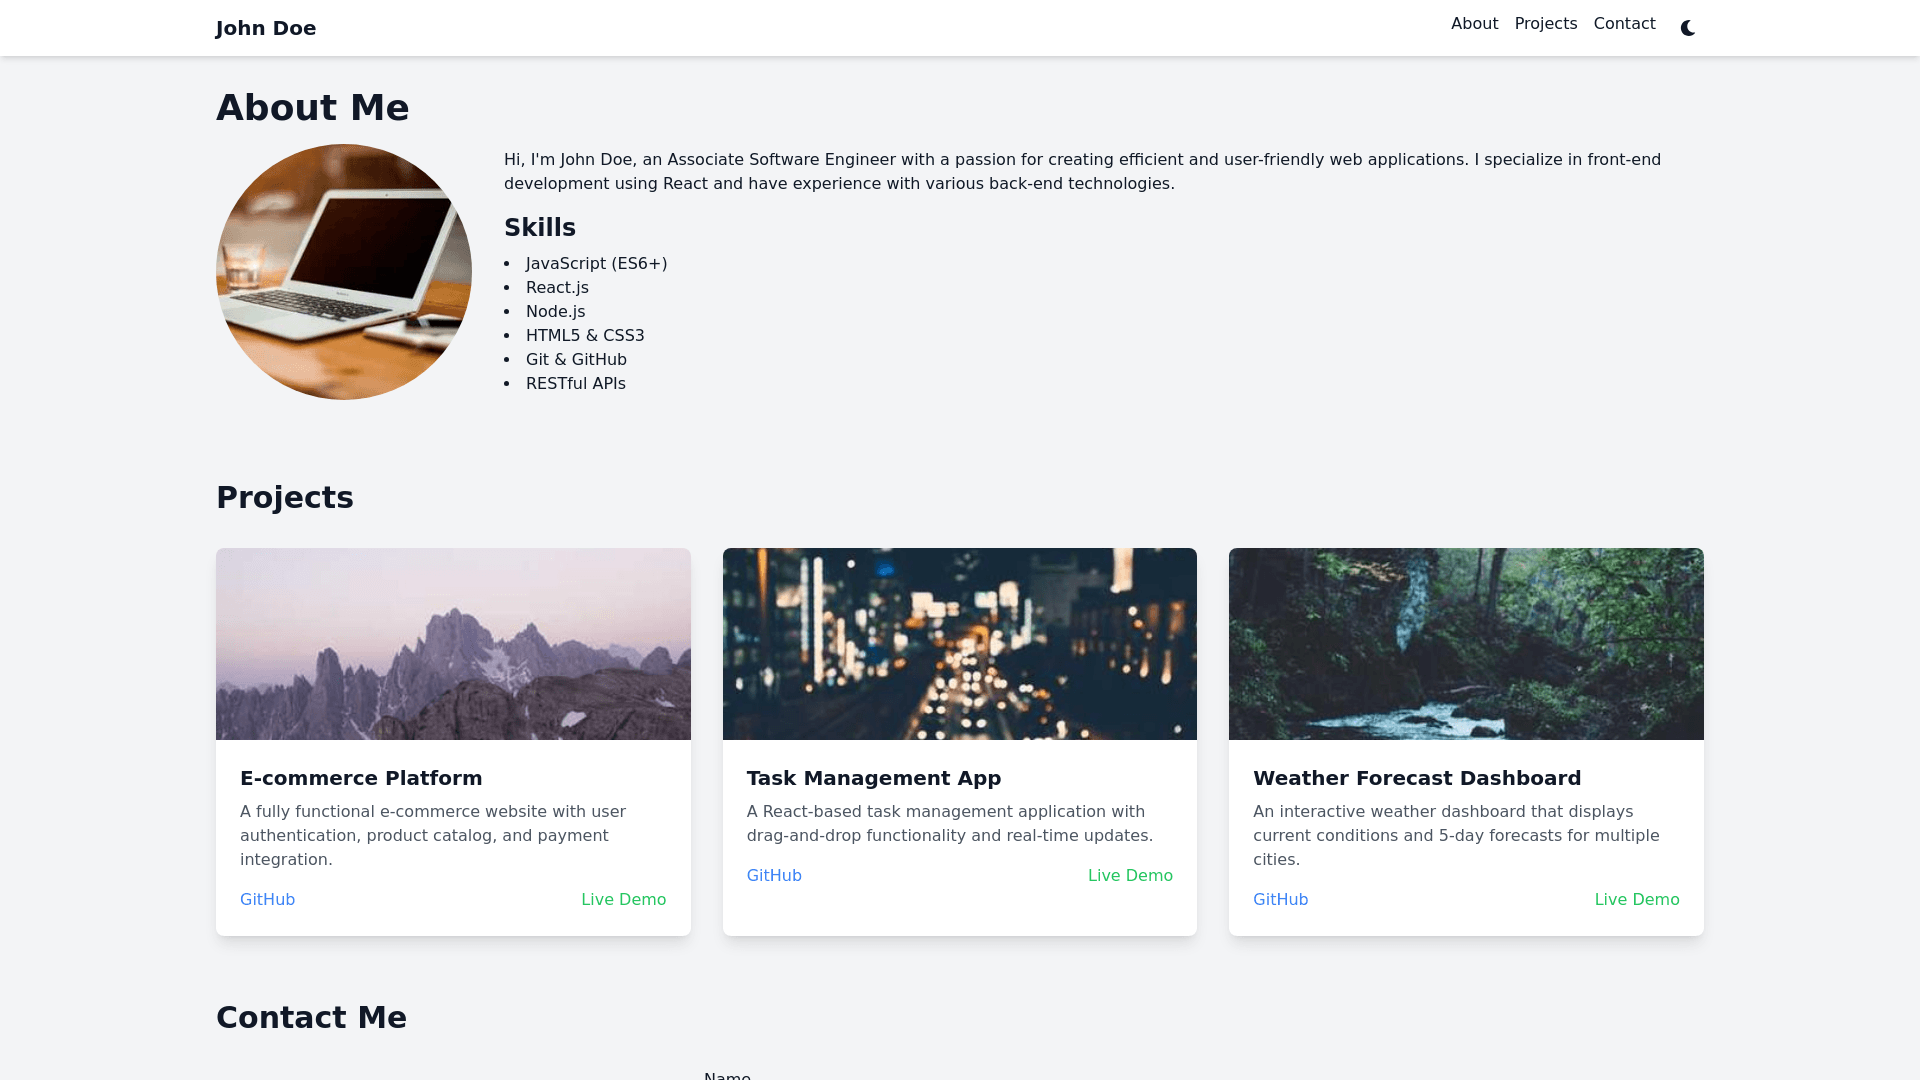Image resolution: width=1920 pixels, height=1080 pixels.
Task: Open Task Management App GitHub link
Action: [774, 876]
